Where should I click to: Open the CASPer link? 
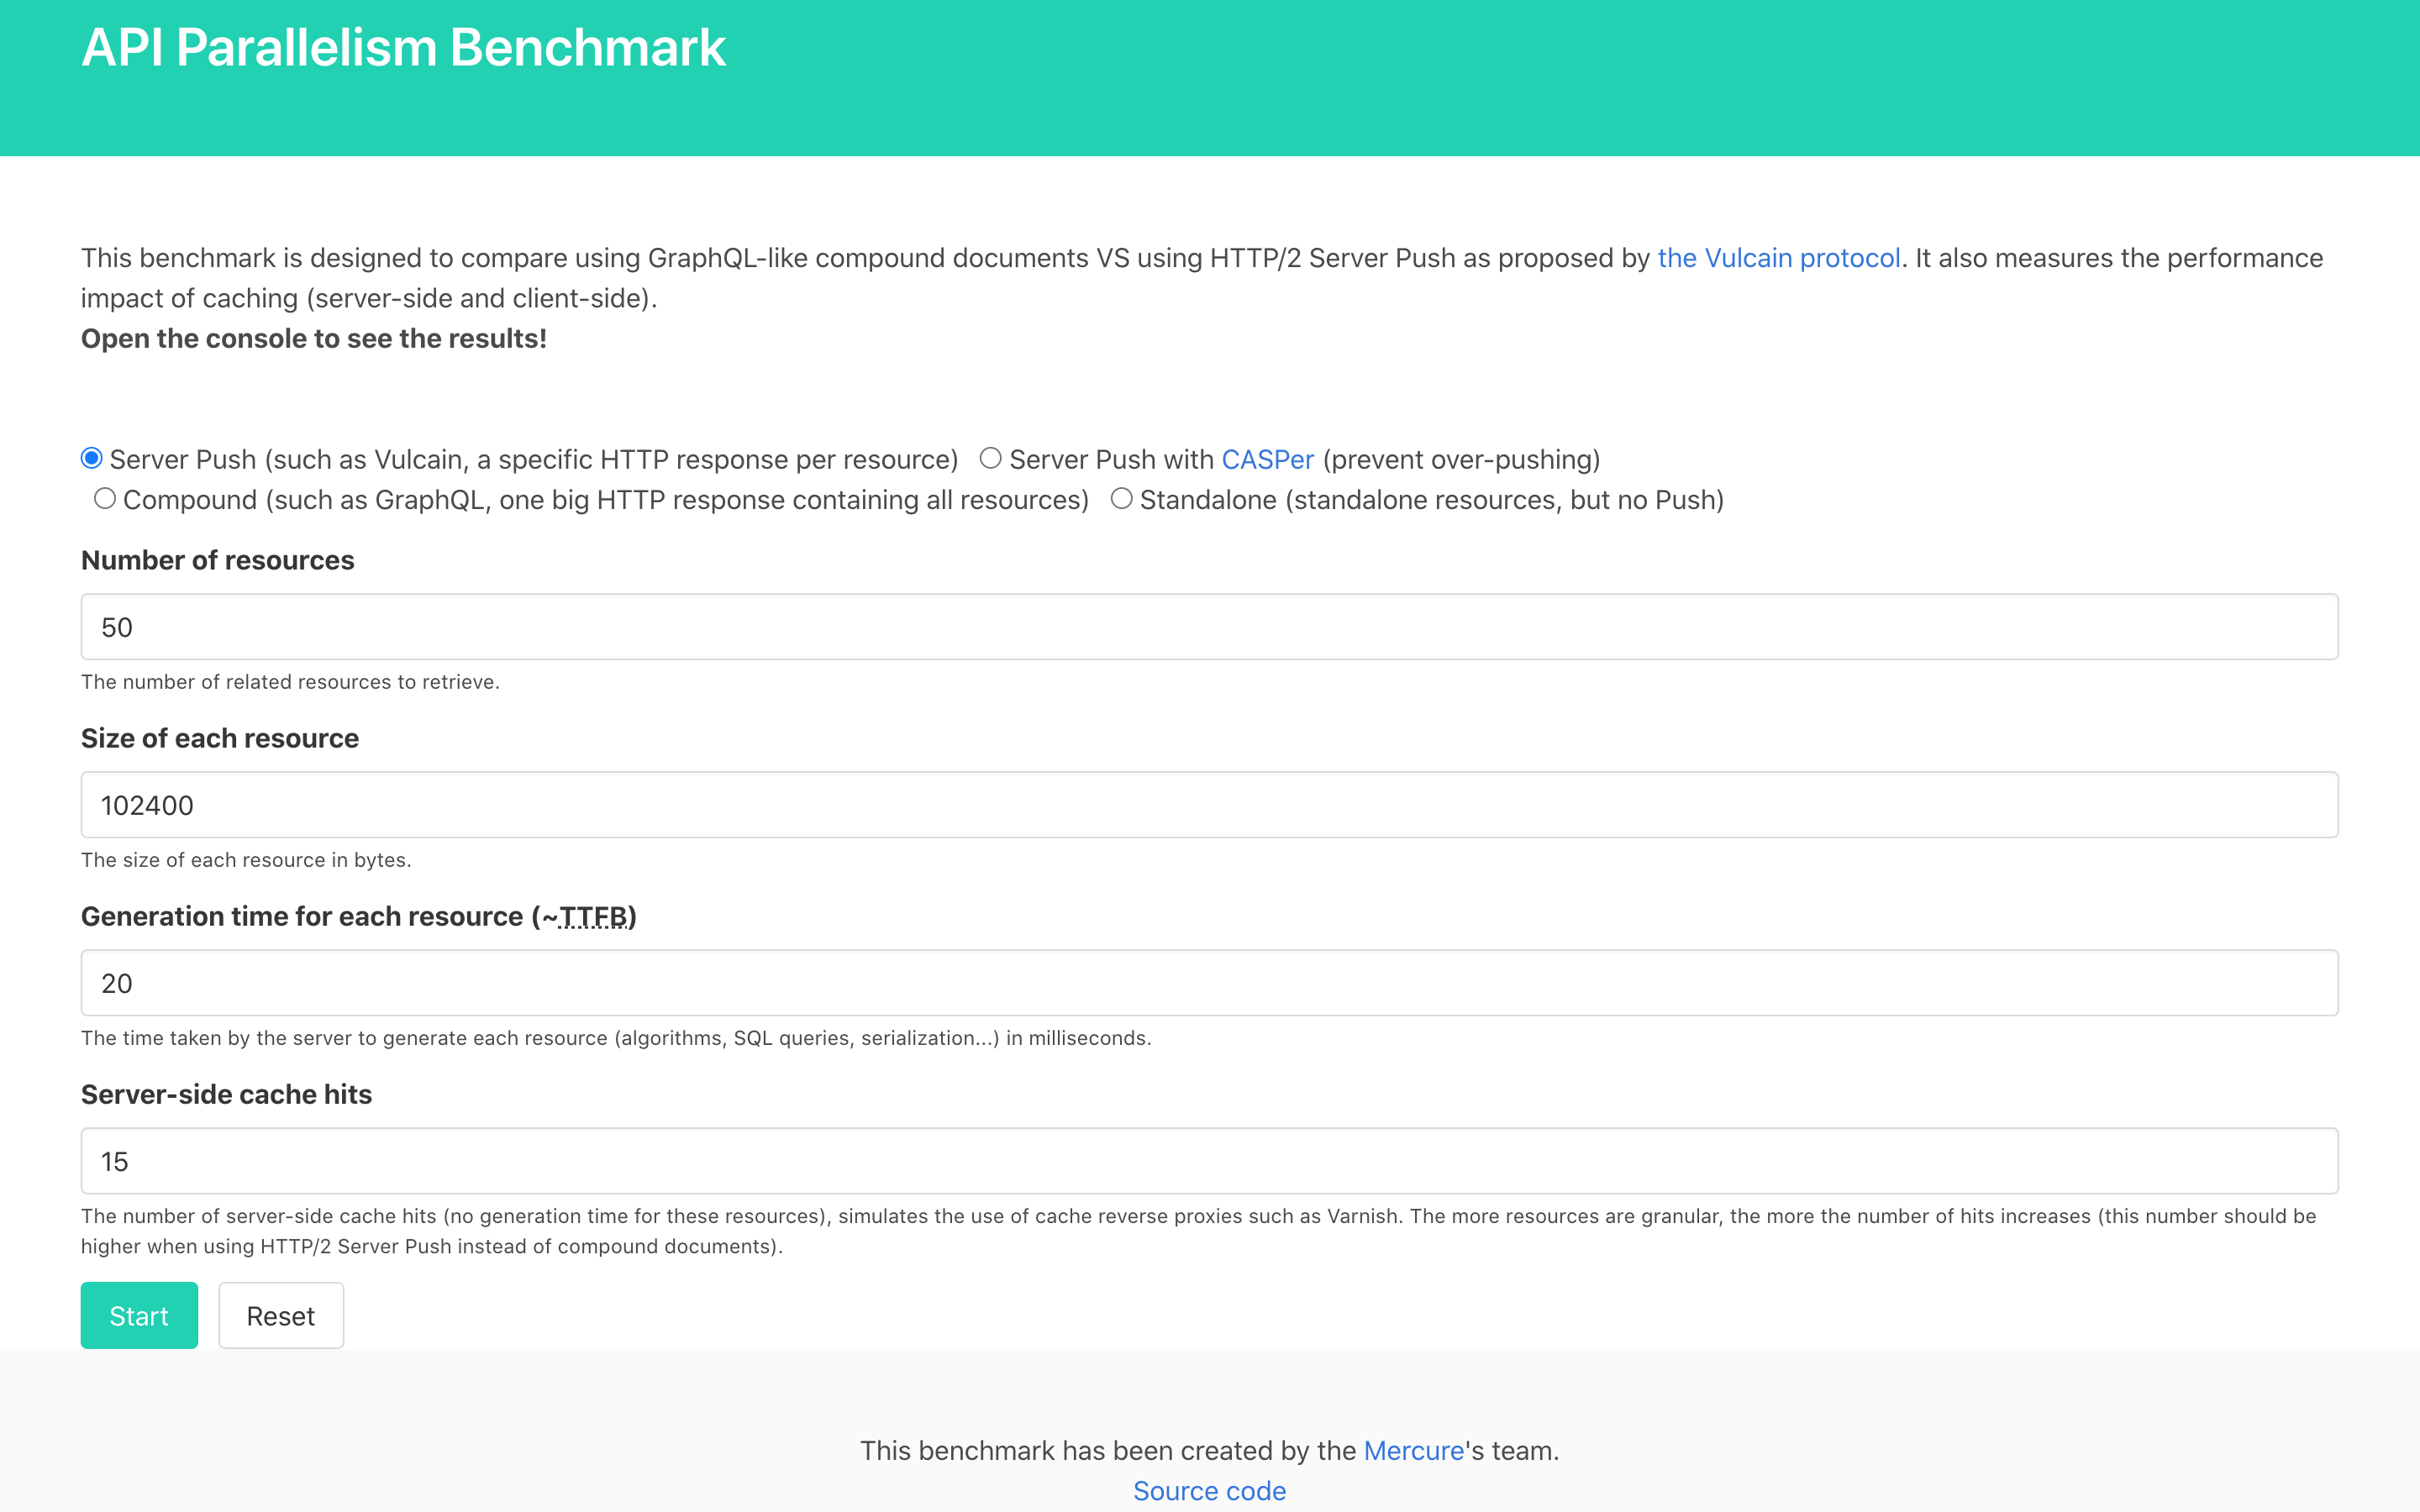click(1267, 459)
